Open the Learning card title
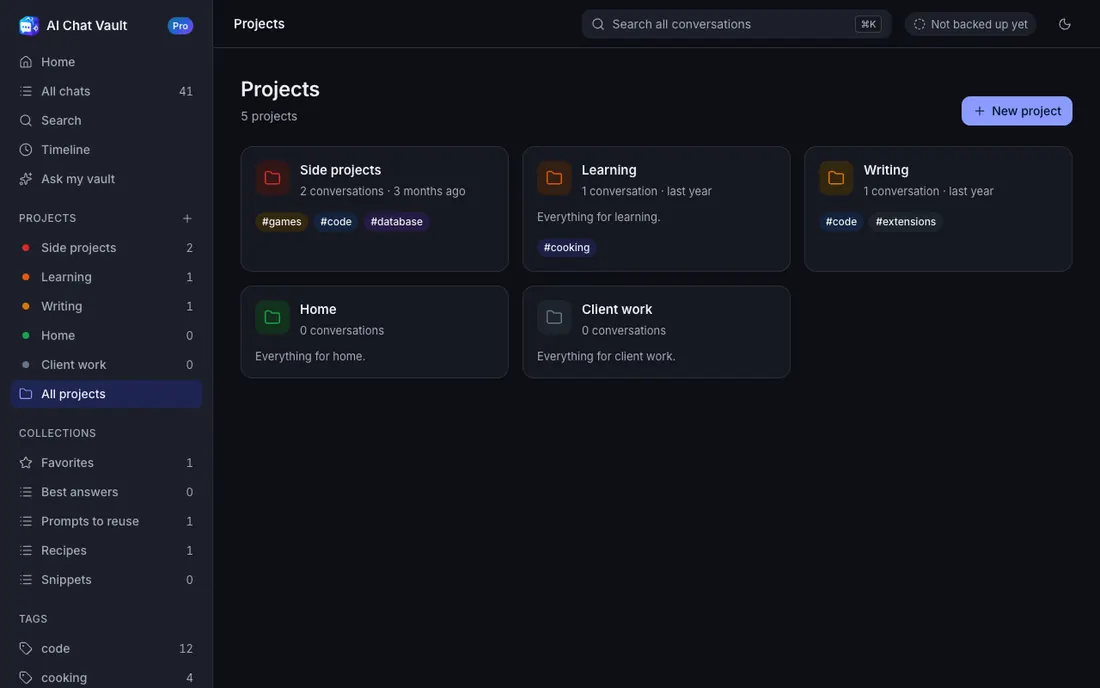1100x688 pixels. [x=609, y=170]
